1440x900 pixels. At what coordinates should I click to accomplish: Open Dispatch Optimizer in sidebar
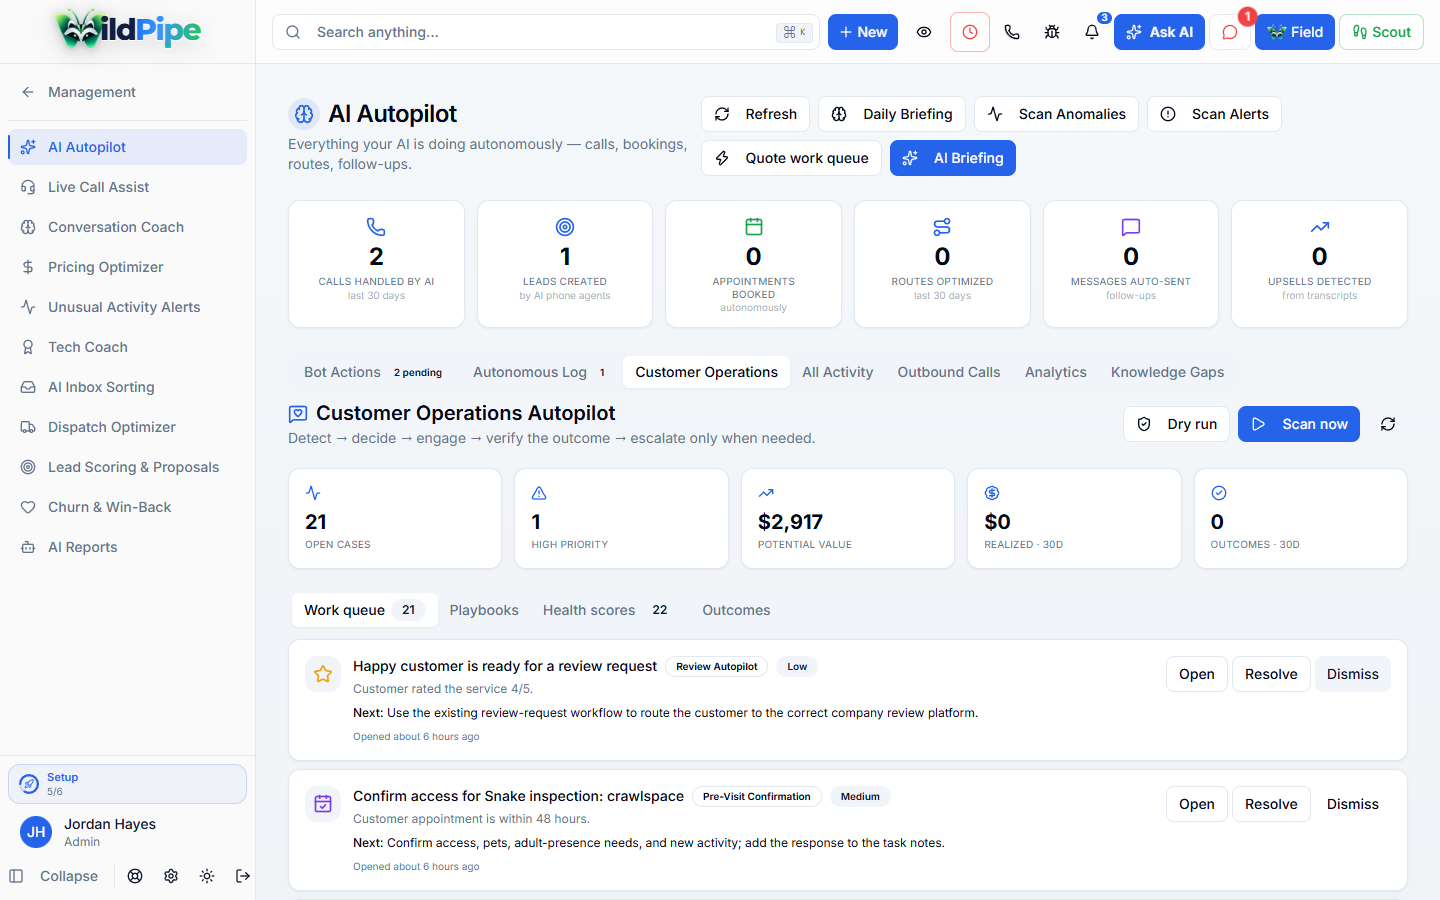click(x=127, y=427)
